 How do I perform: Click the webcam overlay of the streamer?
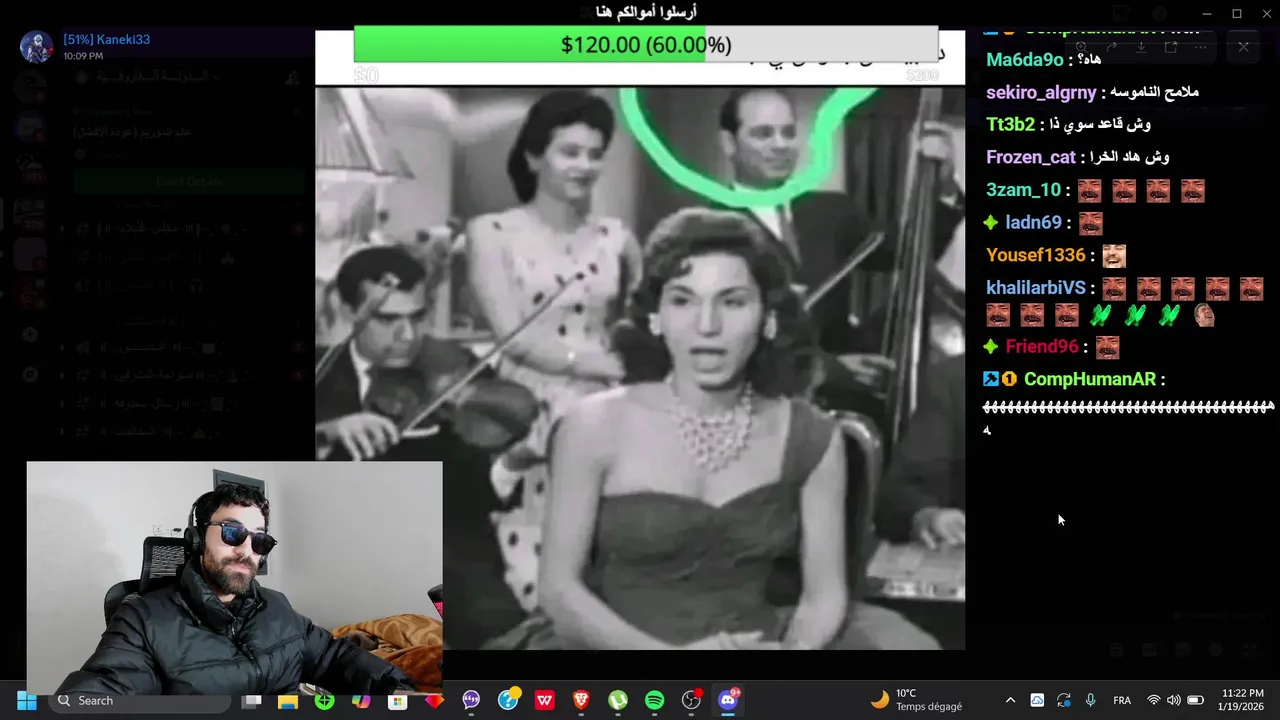pyautogui.click(x=234, y=578)
